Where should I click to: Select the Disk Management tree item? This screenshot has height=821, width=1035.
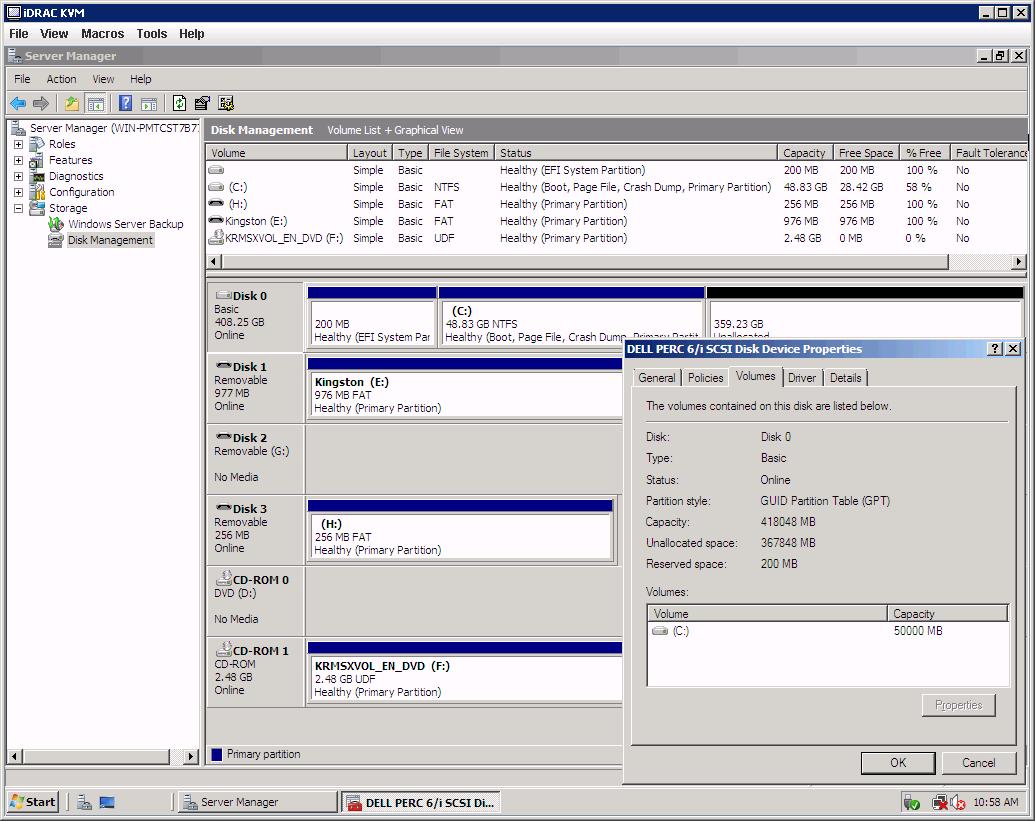click(110, 240)
